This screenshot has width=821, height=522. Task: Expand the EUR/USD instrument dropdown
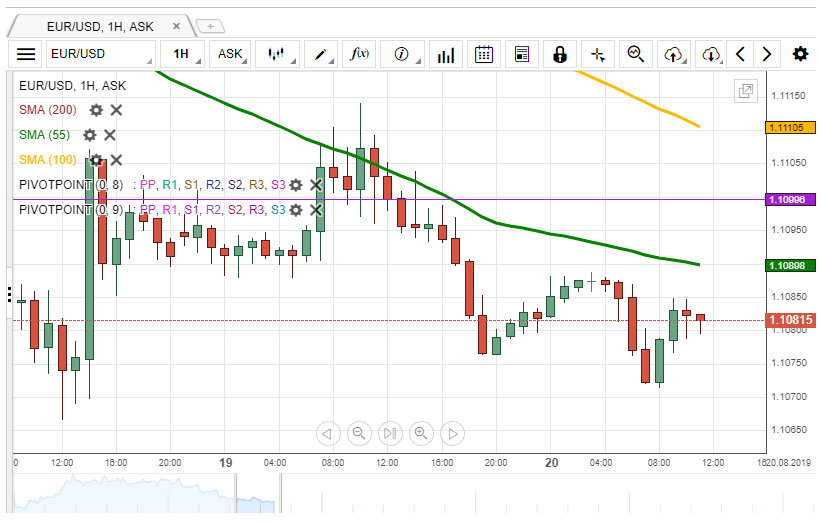coord(100,54)
